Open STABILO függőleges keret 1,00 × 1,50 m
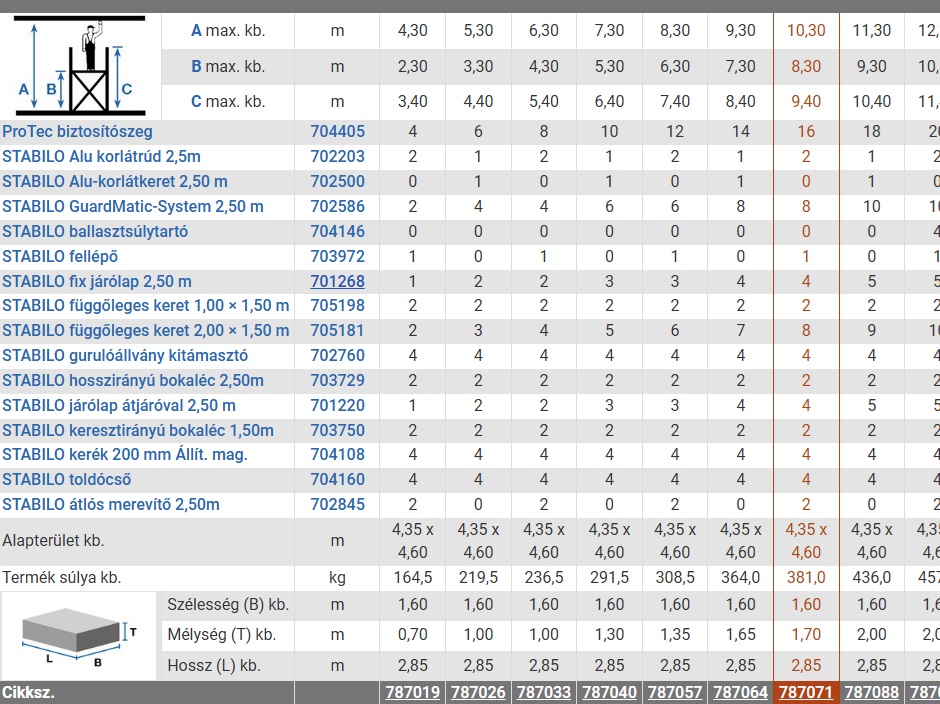Screen dimensions: 940x704 tap(146, 305)
